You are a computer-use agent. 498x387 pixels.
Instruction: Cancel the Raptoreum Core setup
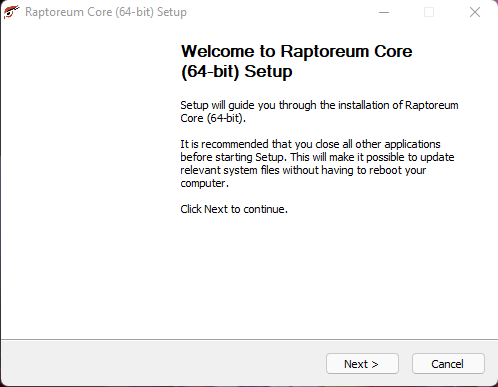(448, 364)
